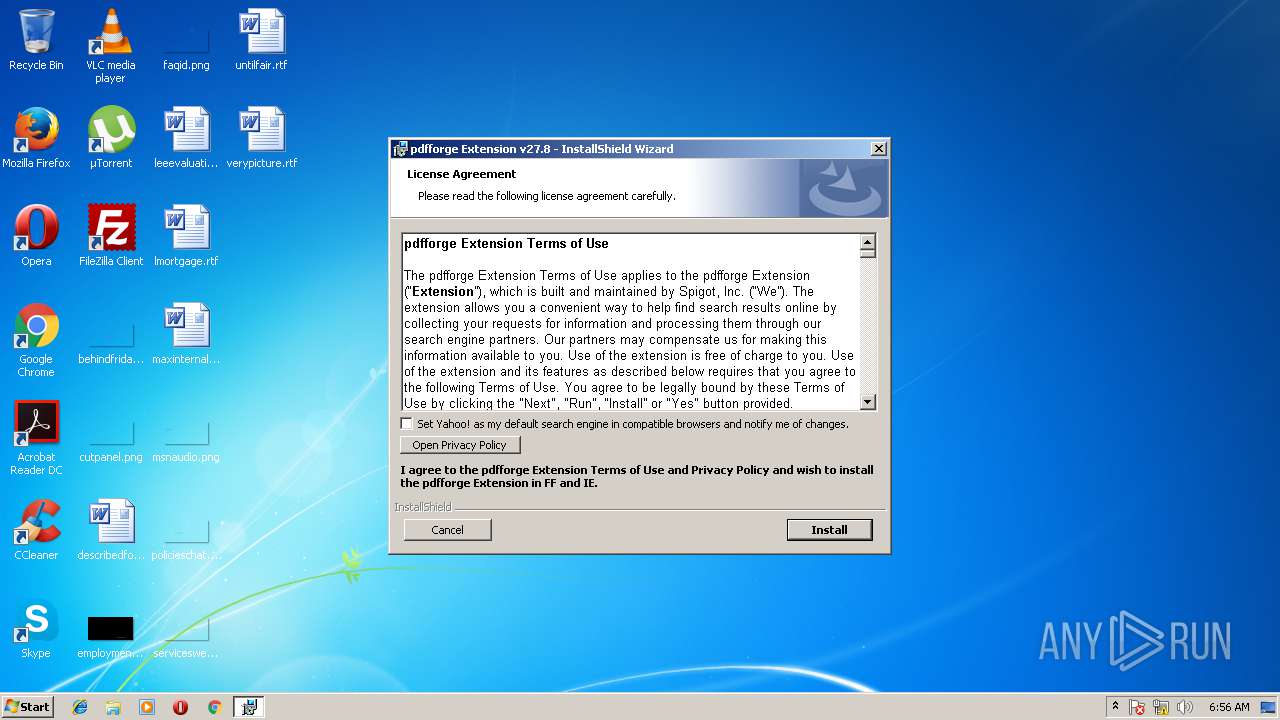This screenshot has height=720, width=1280.
Task: Select the verypicture.rtf document icon
Action: [x=261, y=138]
